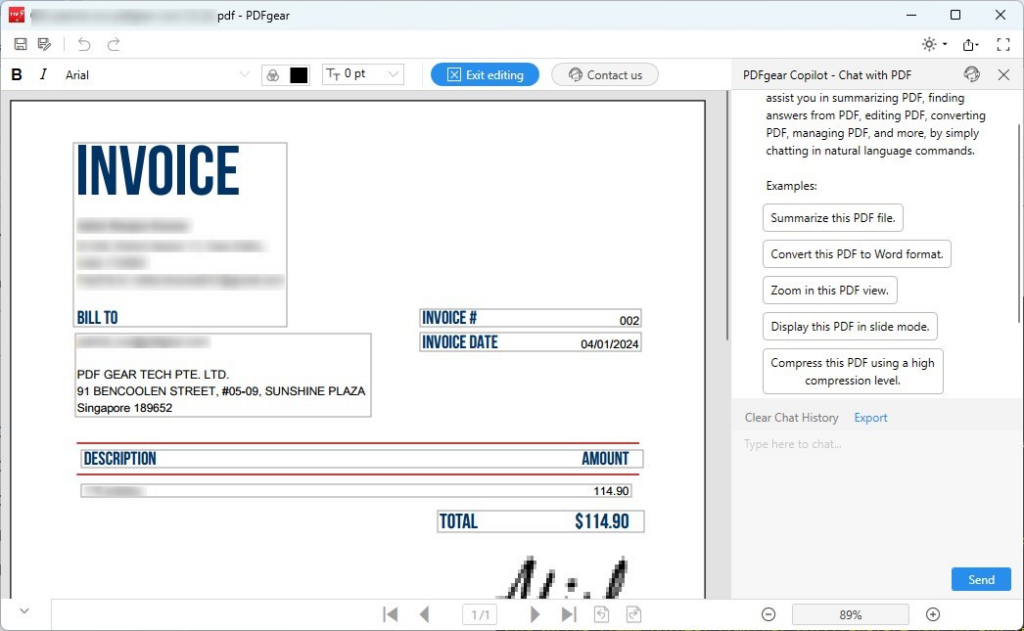This screenshot has height=631, width=1024.
Task: Minimize the PDFgear window
Action: (x=912, y=15)
